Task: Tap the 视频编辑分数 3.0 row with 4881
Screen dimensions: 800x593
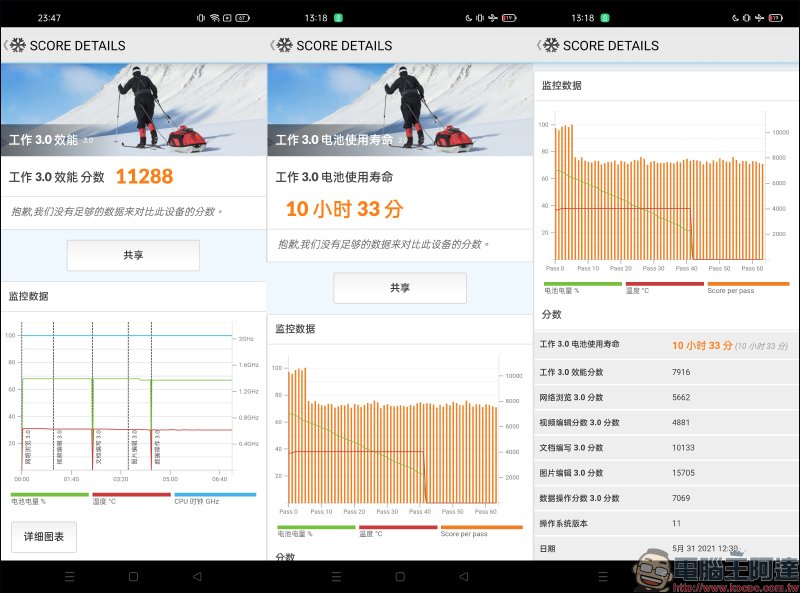Action: point(666,423)
